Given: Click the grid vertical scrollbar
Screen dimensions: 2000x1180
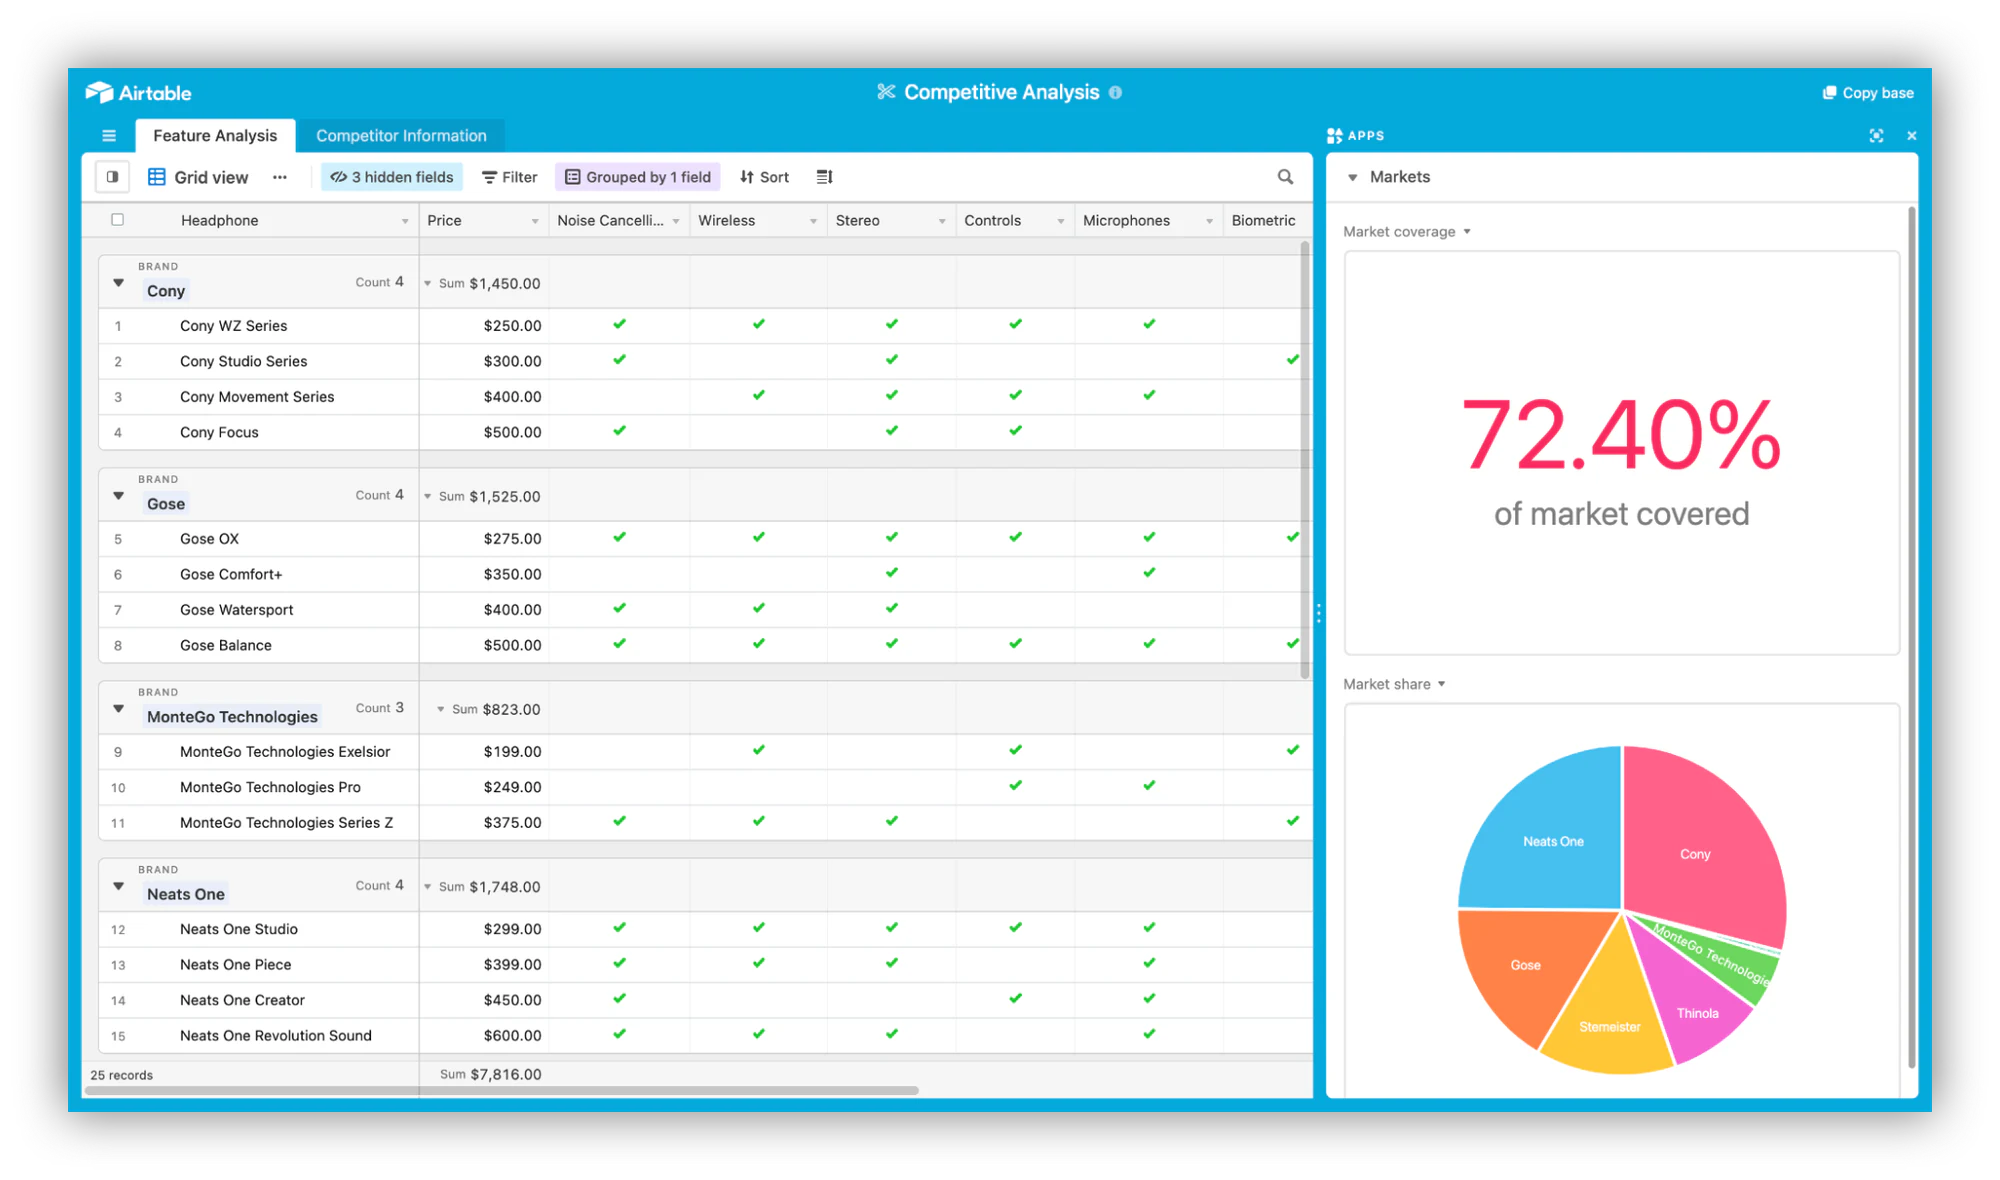Looking at the screenshot, I should click(1305, 460).
